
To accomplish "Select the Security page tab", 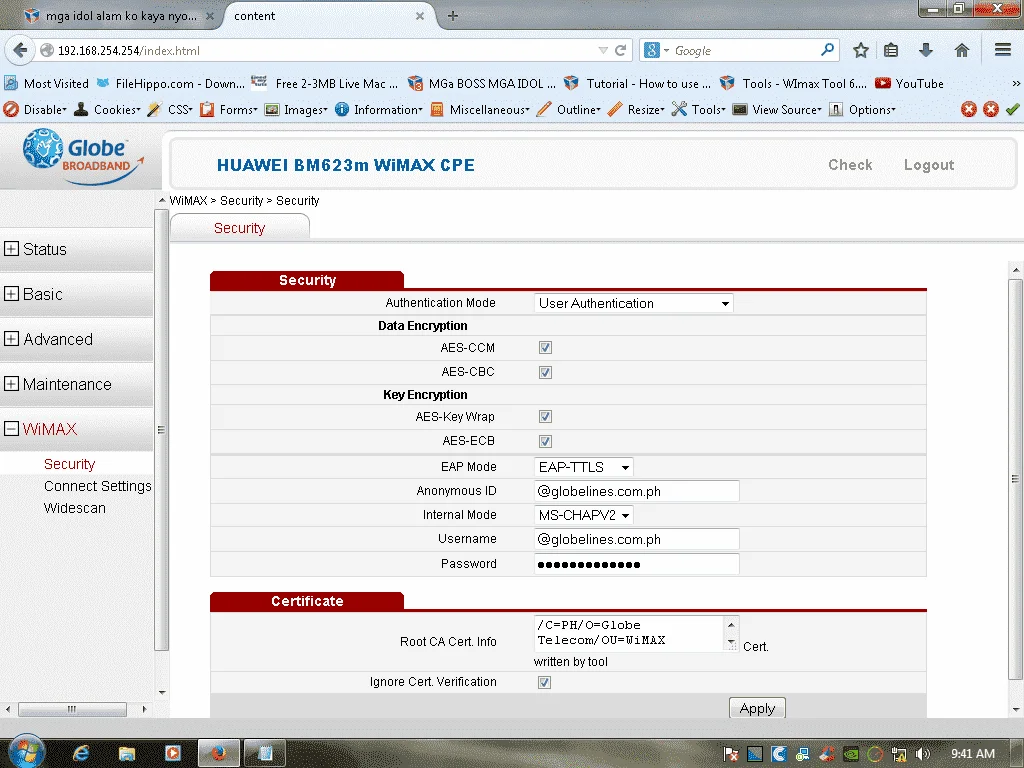I will coord(240,228).
